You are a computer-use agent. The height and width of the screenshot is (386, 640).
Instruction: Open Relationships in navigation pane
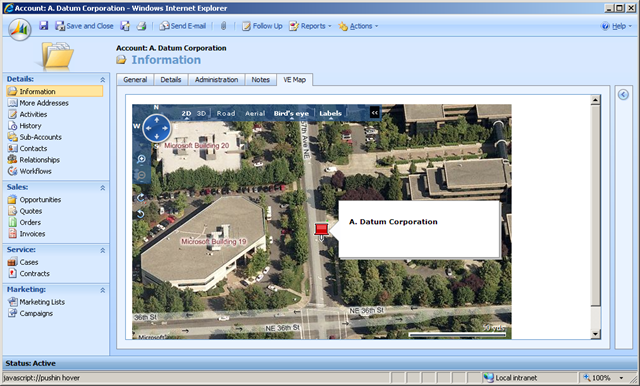tap(34, 160)
